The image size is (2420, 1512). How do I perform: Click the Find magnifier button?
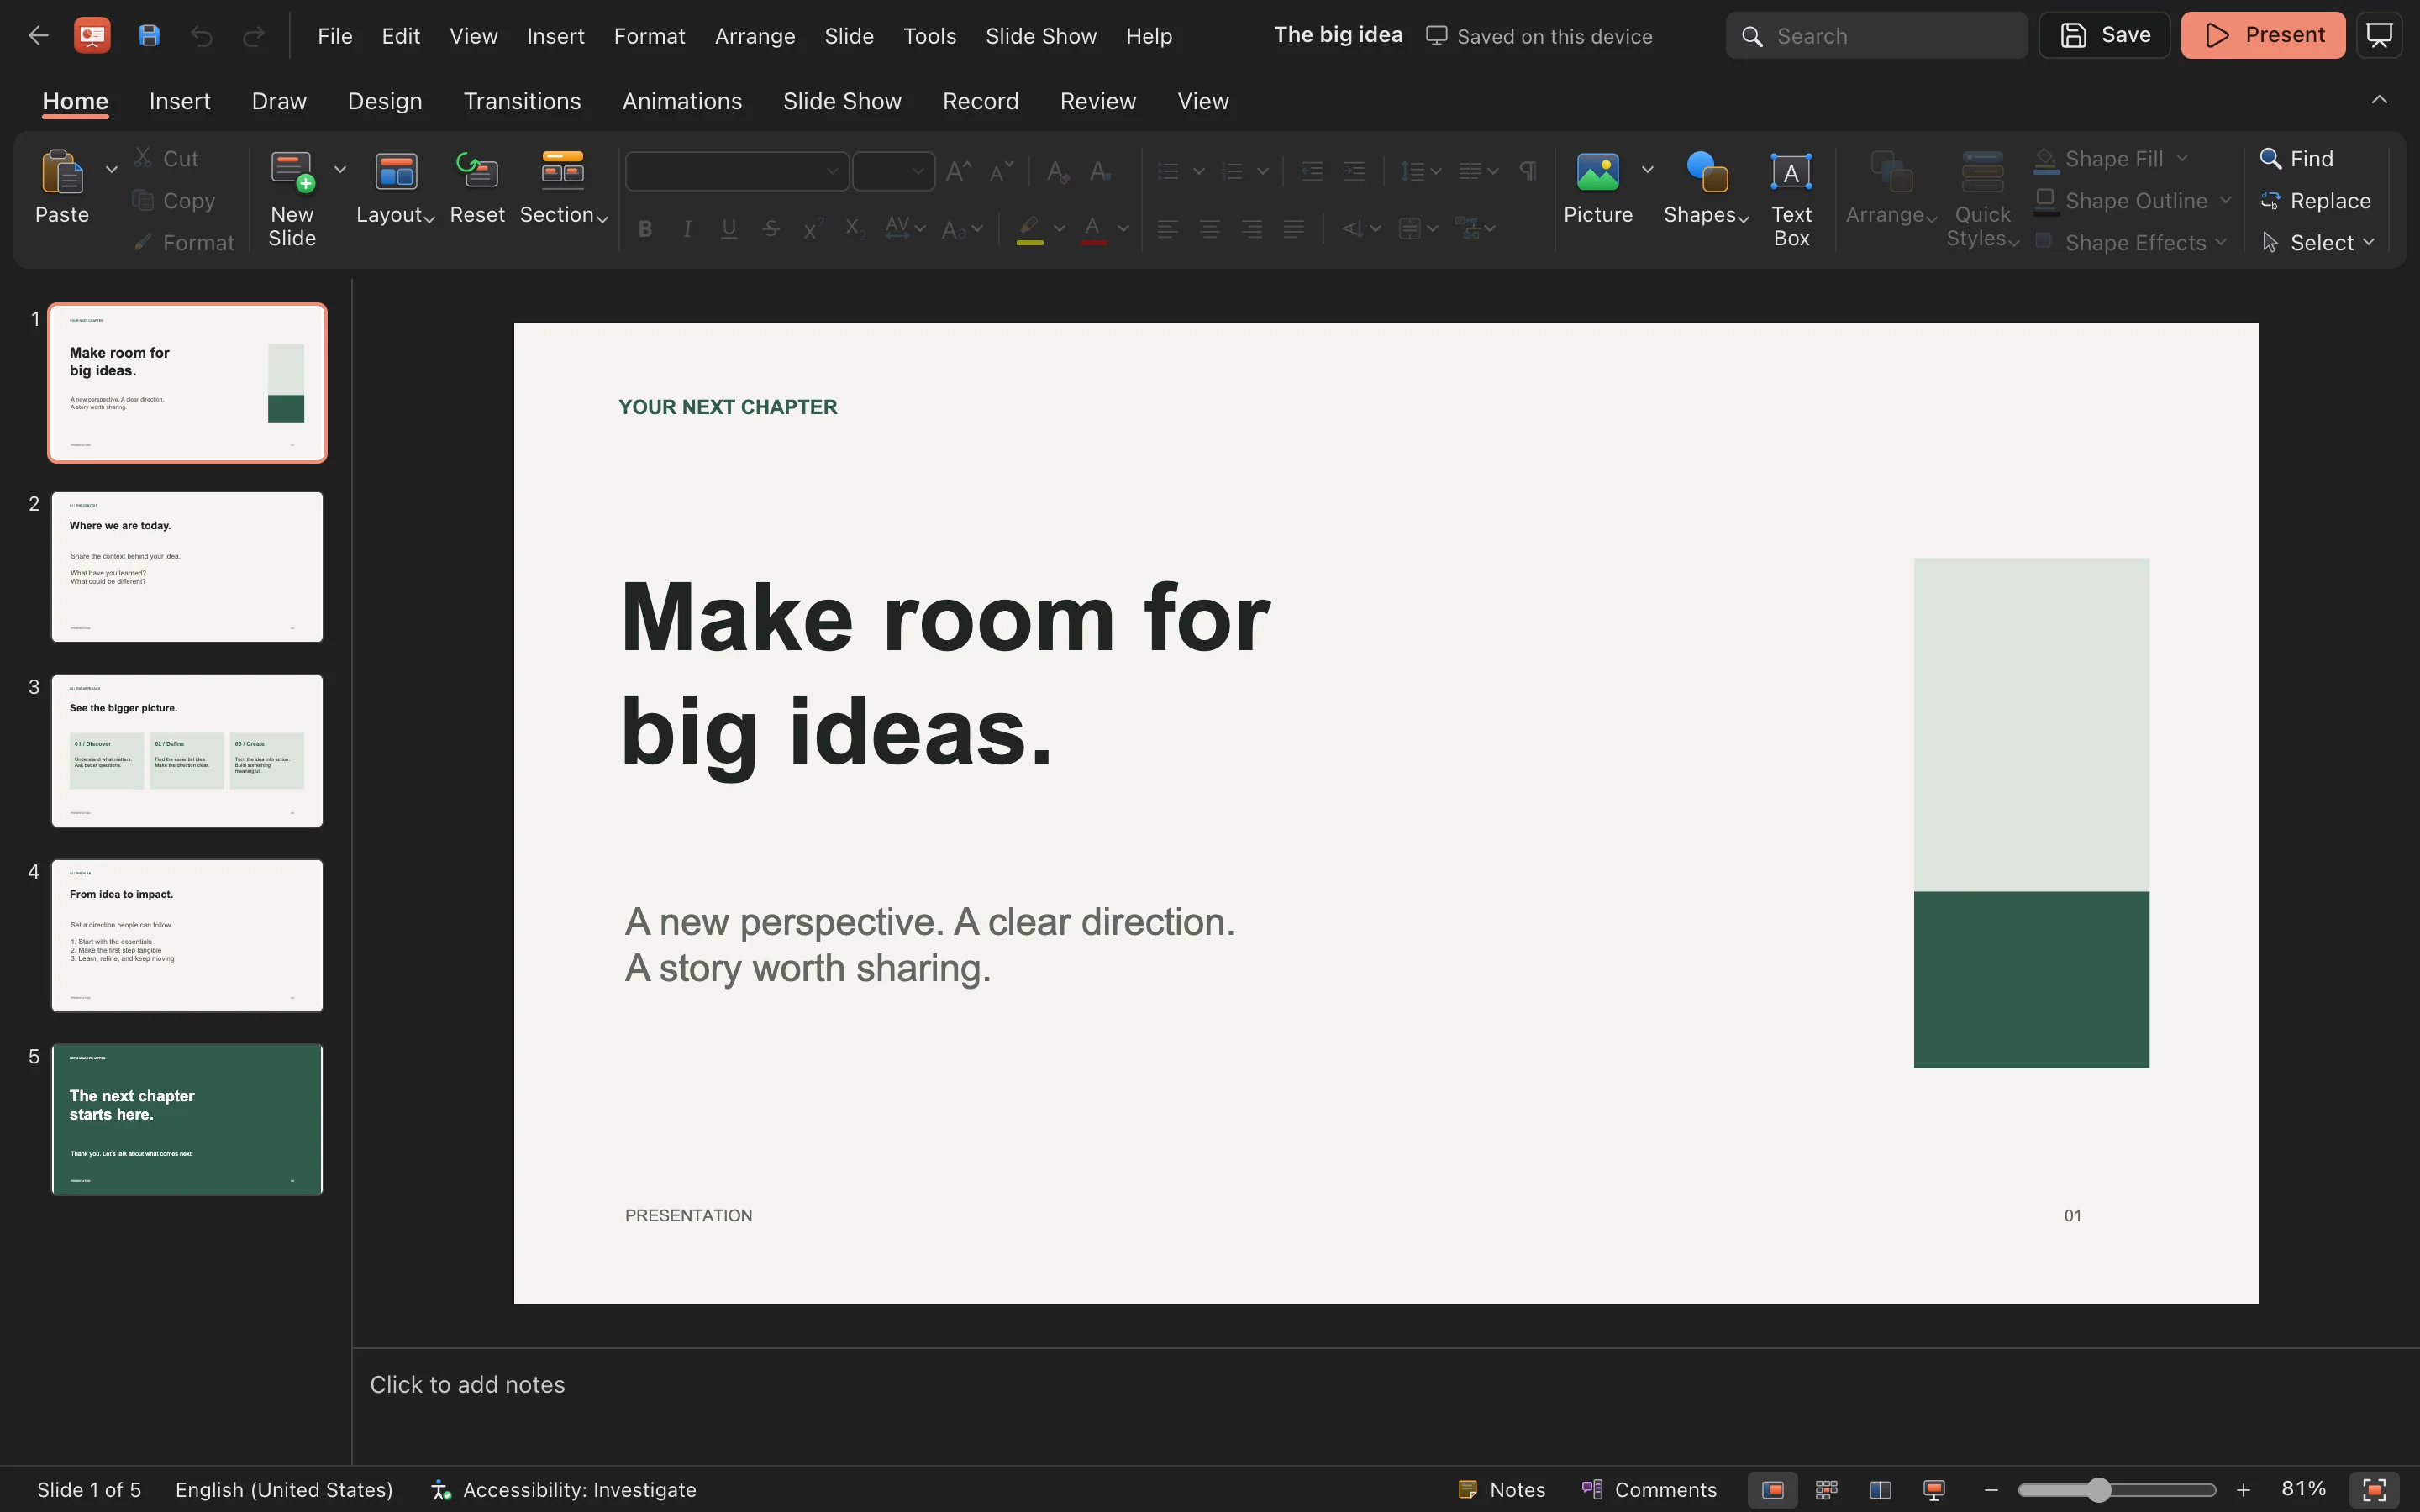tap(2297, 159)
